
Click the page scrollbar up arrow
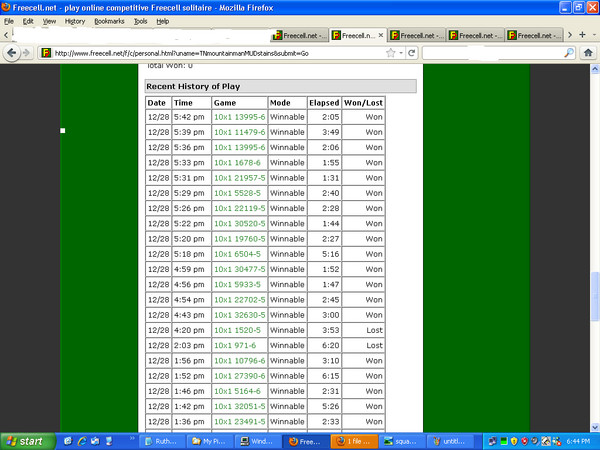(595, 69)
